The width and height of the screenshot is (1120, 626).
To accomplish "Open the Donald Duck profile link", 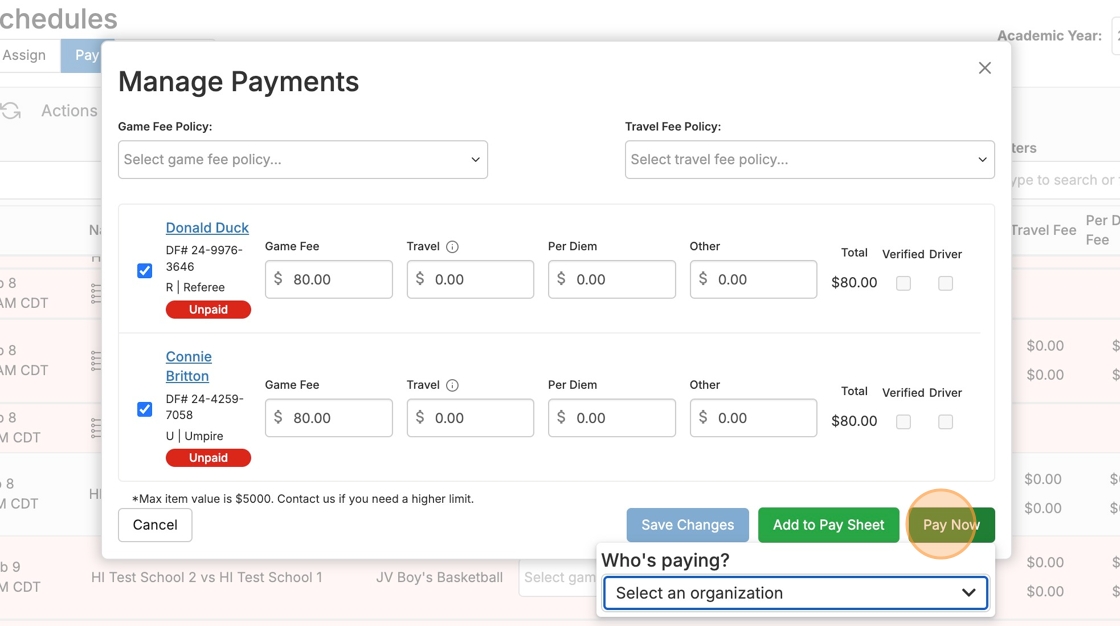I will coord(207,228).
